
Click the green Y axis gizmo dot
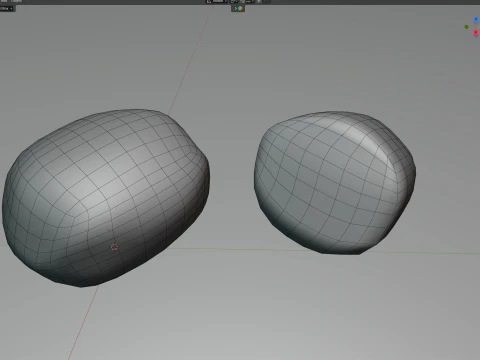(466, 27)
